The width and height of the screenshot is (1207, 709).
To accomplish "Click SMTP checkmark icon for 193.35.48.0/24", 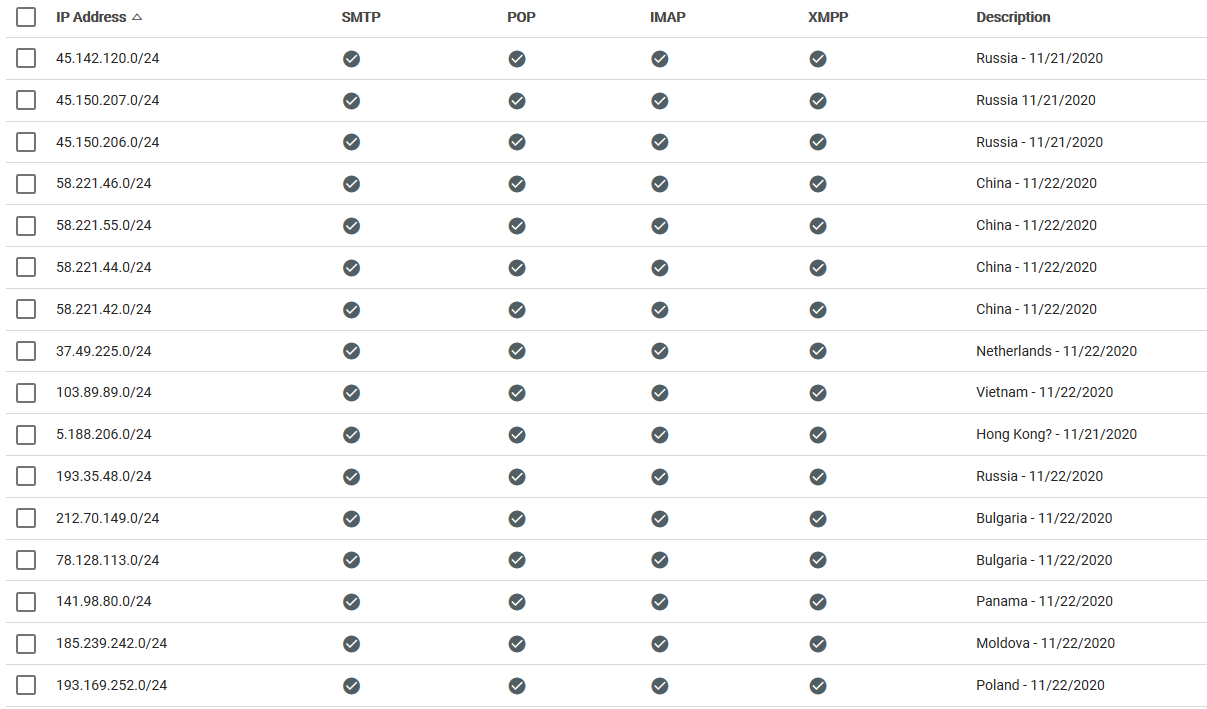I will [x=351, y=476].
